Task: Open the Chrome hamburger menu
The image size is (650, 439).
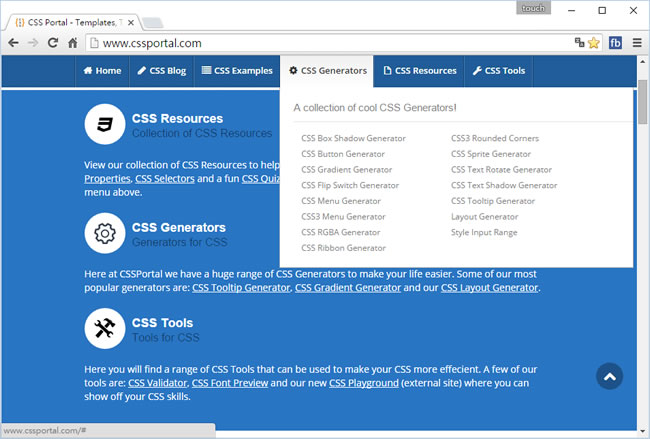Action: [637, 43]
